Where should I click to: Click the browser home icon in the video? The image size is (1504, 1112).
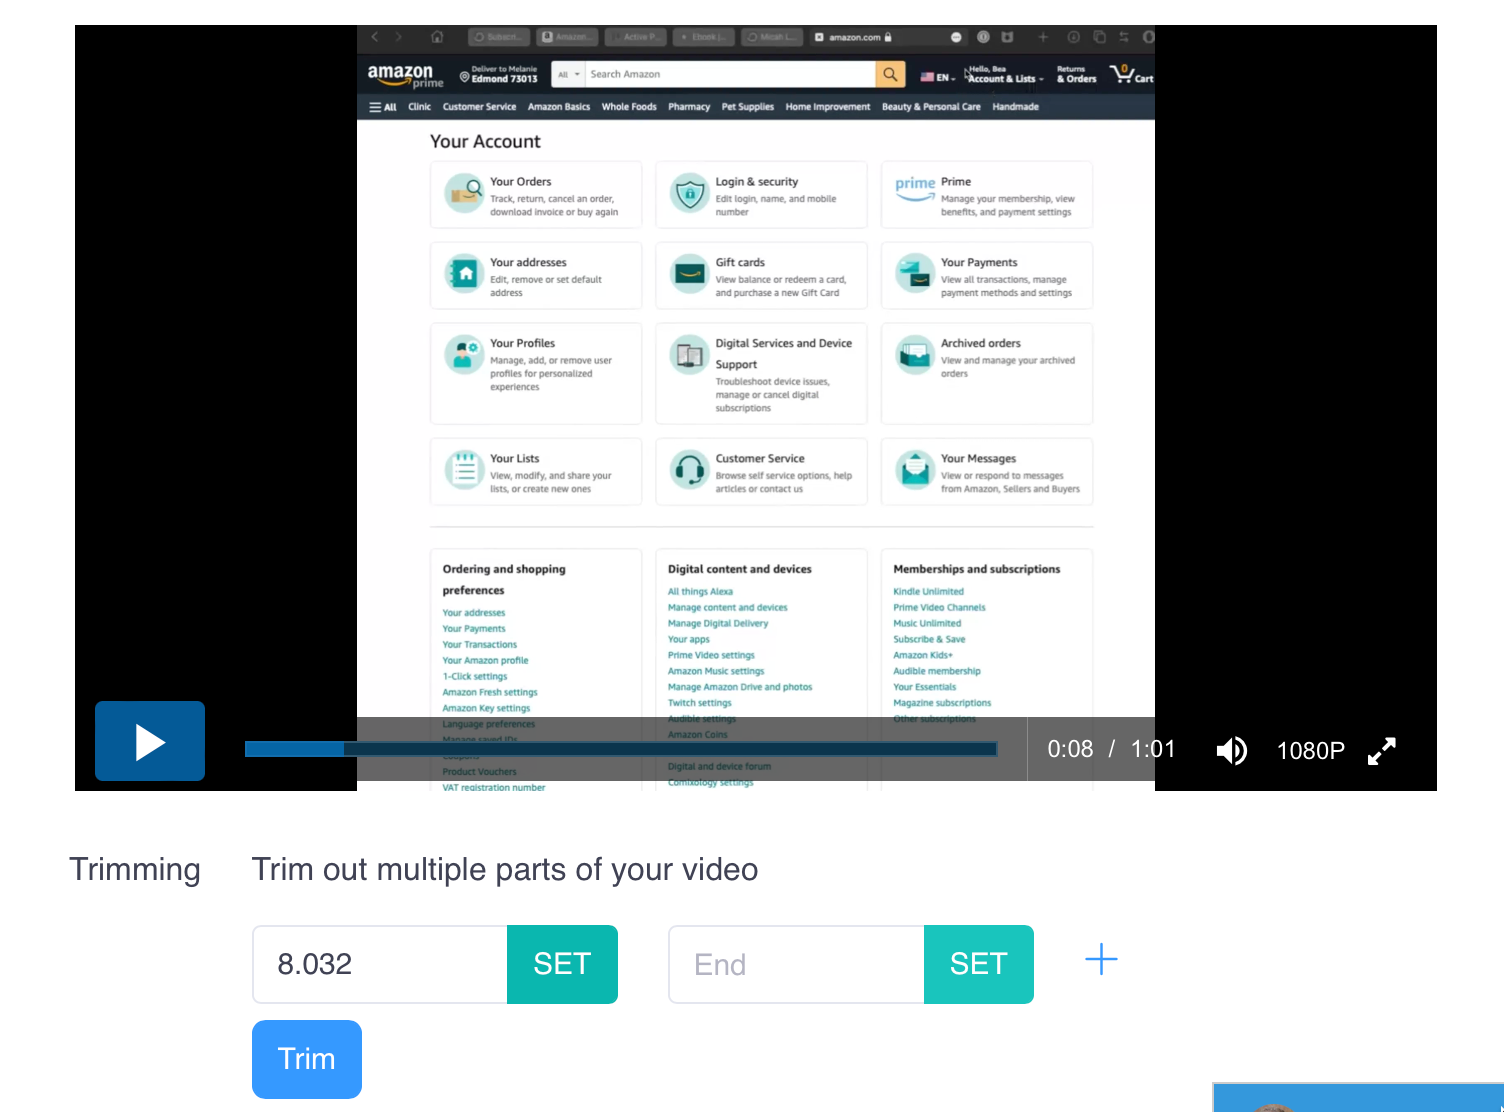[x=437, y=37]
